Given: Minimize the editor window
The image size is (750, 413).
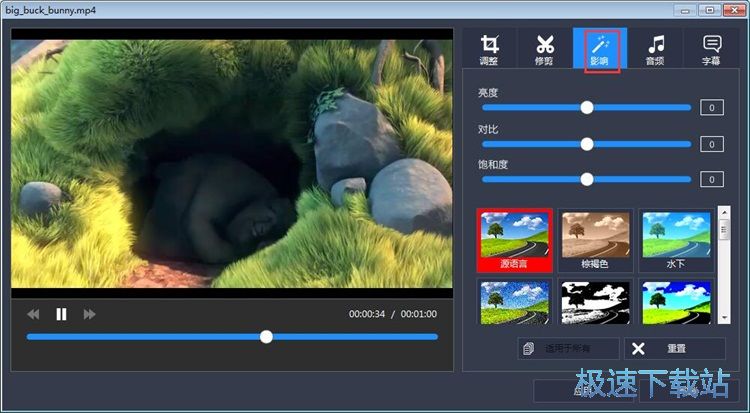Looking at the screenshot, I should tap(686, 10).
